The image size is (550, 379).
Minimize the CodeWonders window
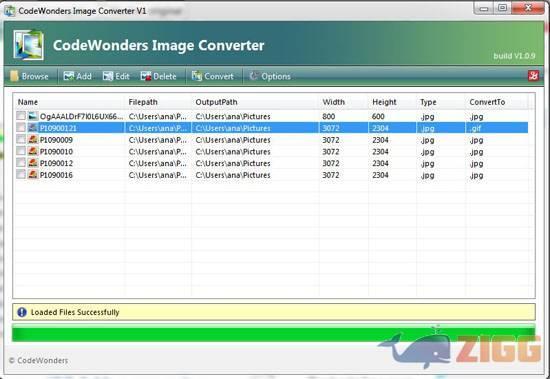(x=484, y=8)
